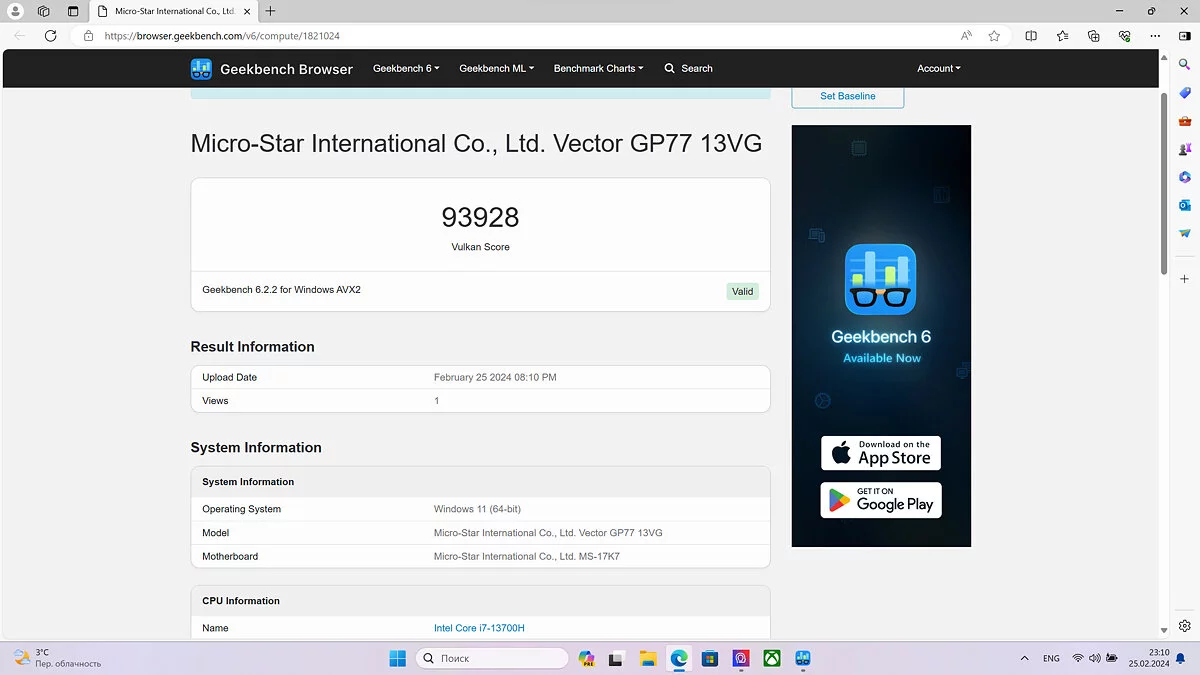Click Download on the App Store badge
The width and height of the screenshot is (1200, 675).
coord(881,453)
